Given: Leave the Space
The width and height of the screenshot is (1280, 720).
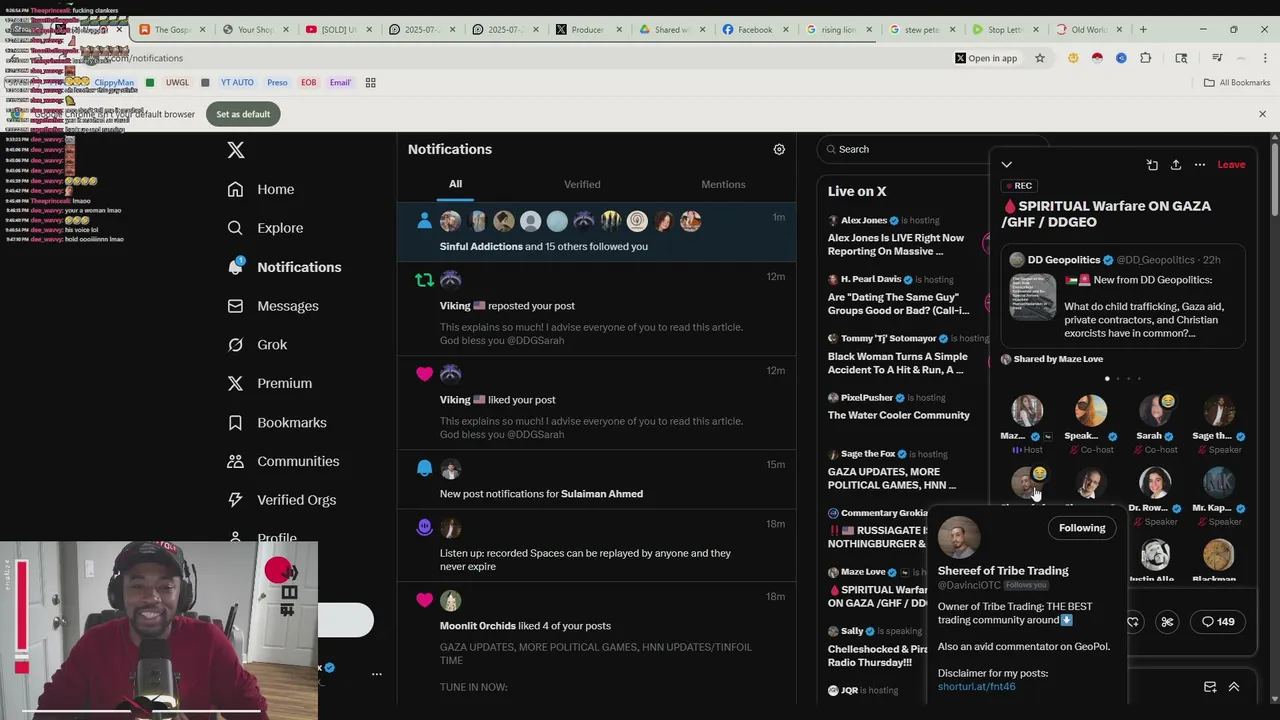Looking at the screenshot, I should [1231, 165].
